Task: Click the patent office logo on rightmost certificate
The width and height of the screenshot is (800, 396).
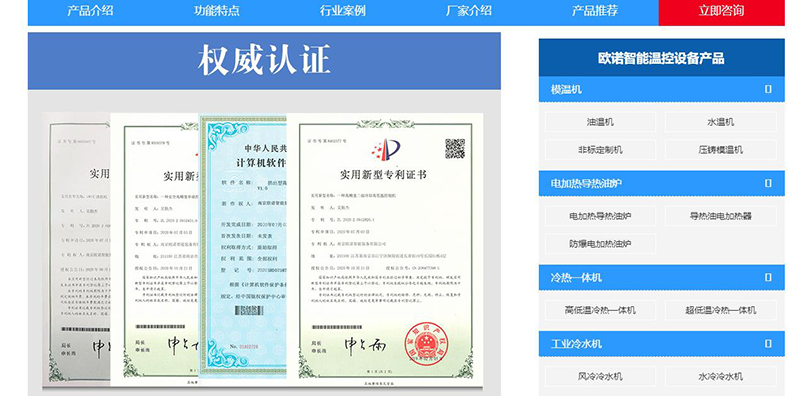Action: coord(387,150)
